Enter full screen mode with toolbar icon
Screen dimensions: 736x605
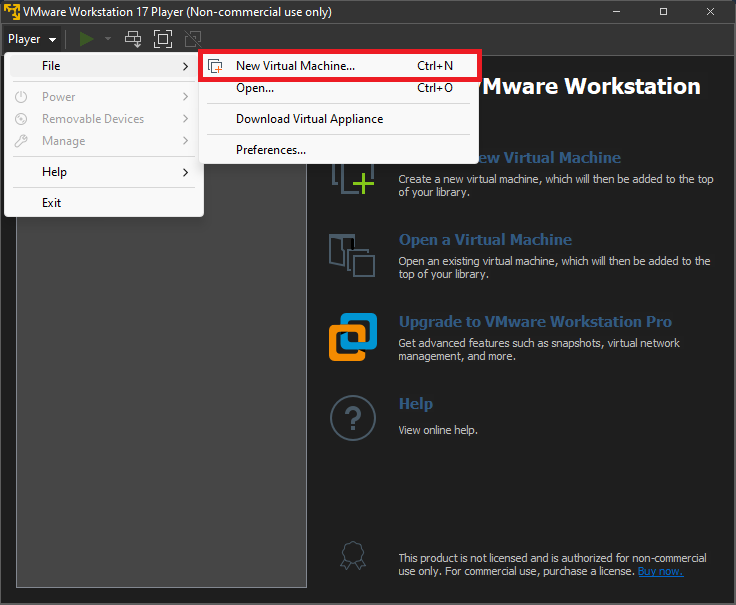point(163,39)
